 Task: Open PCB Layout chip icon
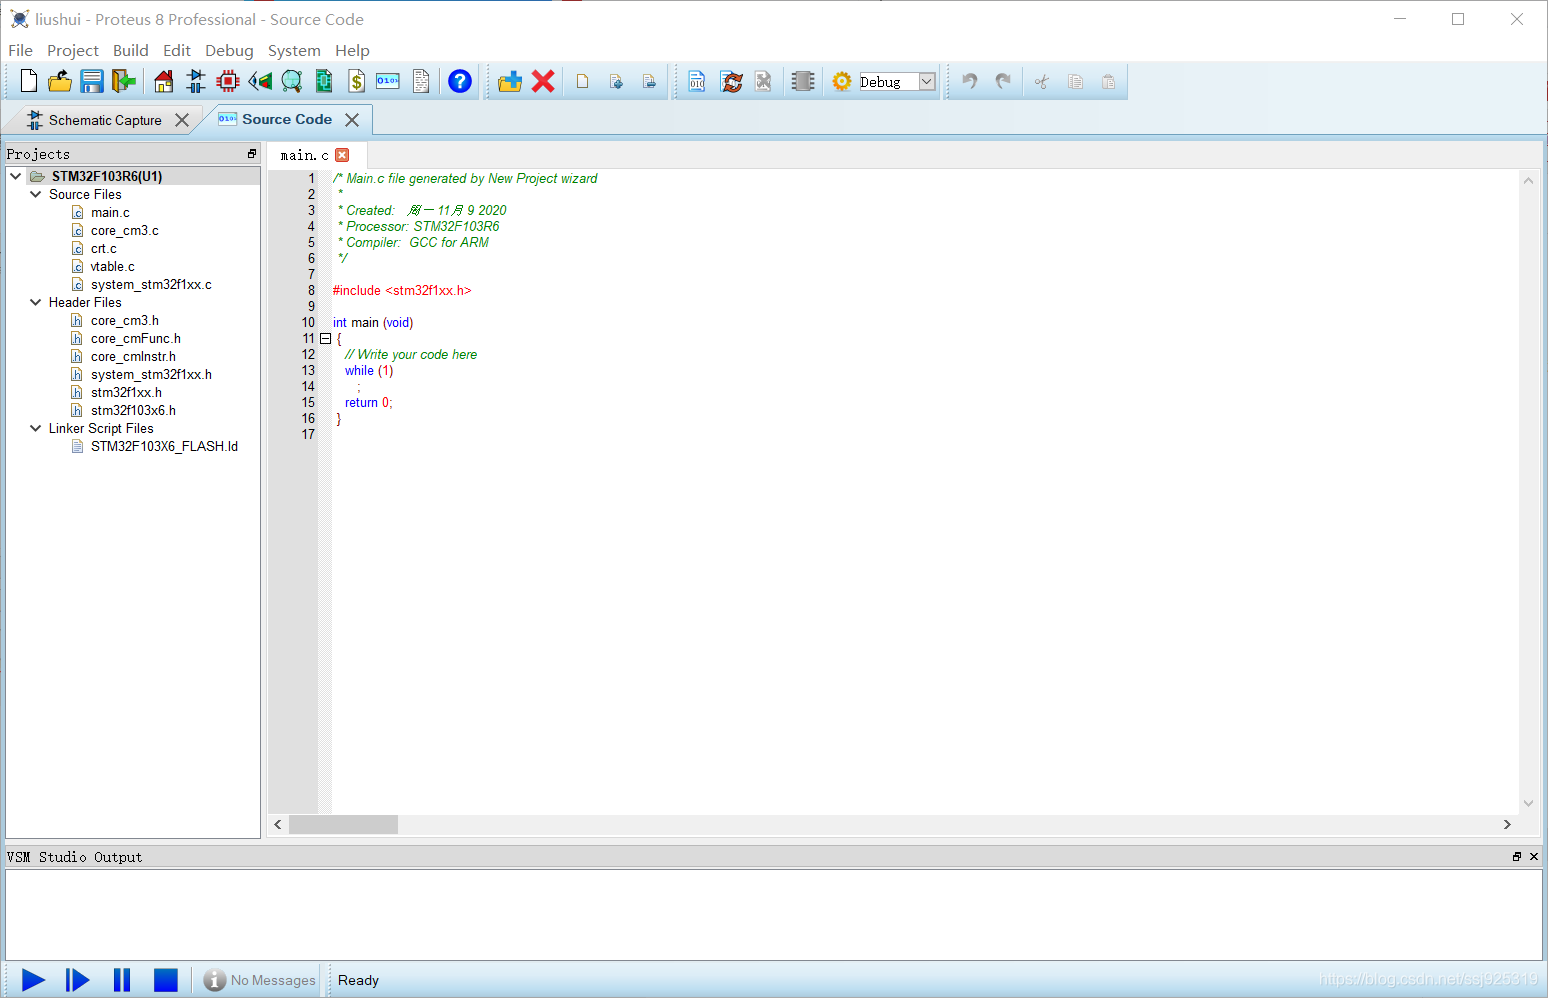pos(228,81)
